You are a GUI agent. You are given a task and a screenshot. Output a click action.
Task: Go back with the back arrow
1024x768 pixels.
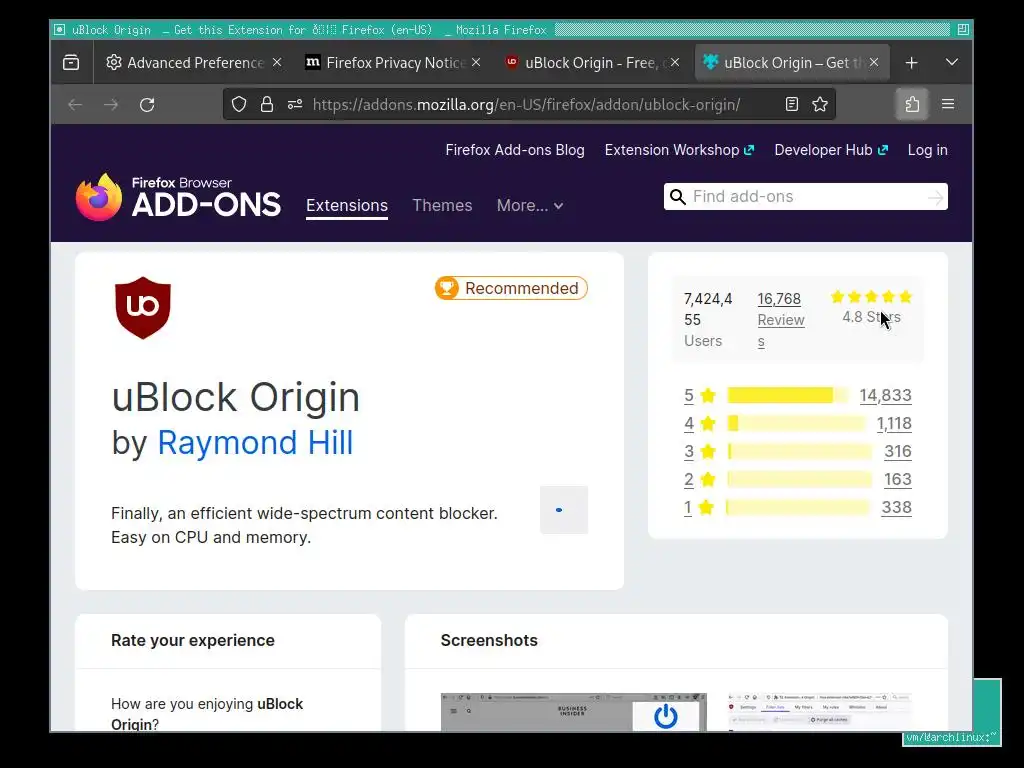(x=75, y=104)
